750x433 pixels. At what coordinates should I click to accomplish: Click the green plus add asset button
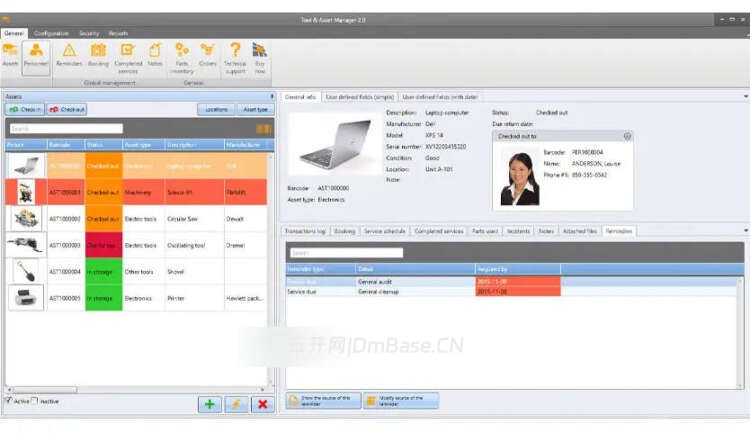click(x=210, y=403)
